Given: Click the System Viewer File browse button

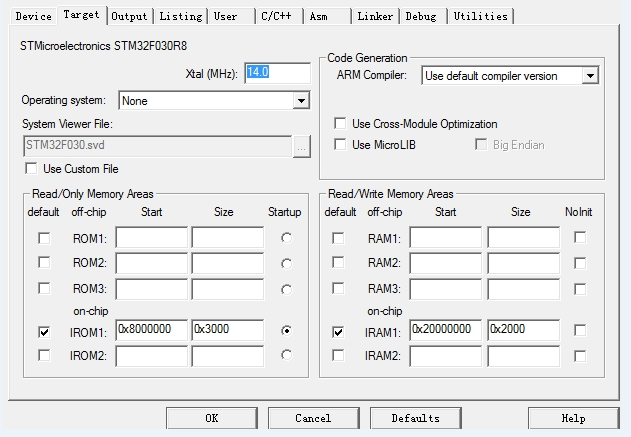Looking at the screenshot, I should pos(301,146).
